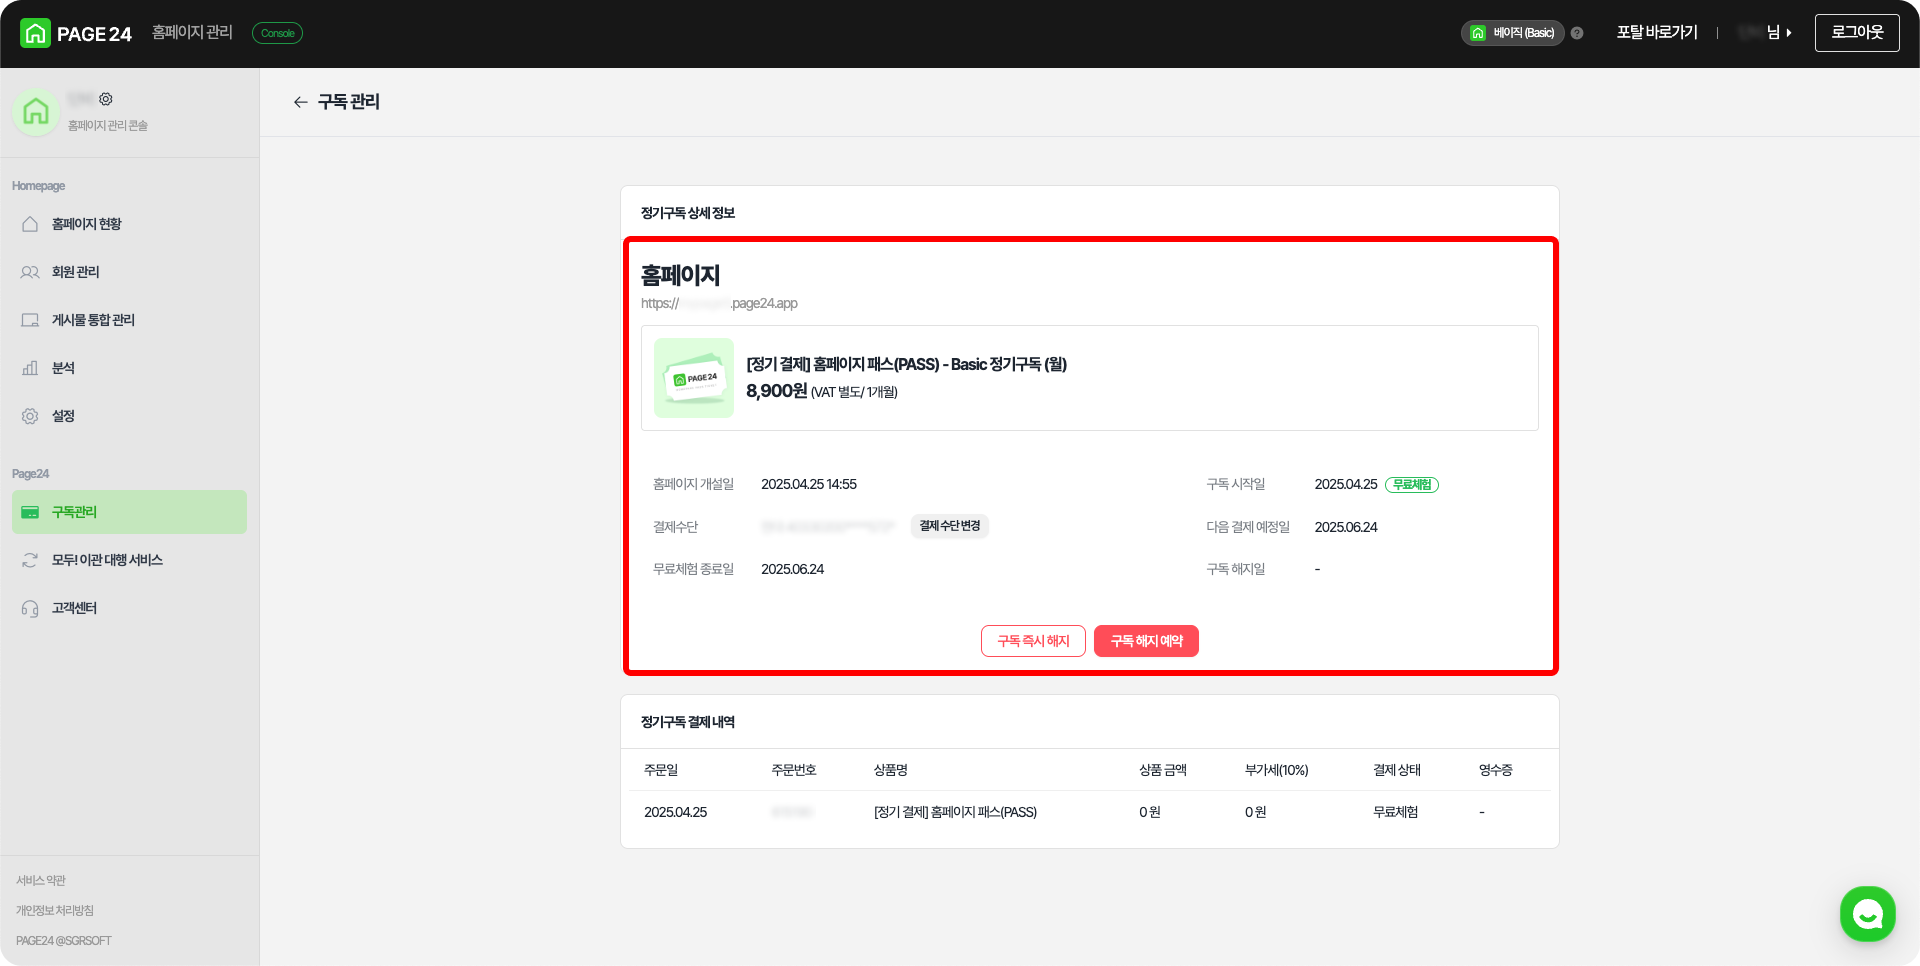Open 회원 관리 in the sidebar

pos(130,272)
